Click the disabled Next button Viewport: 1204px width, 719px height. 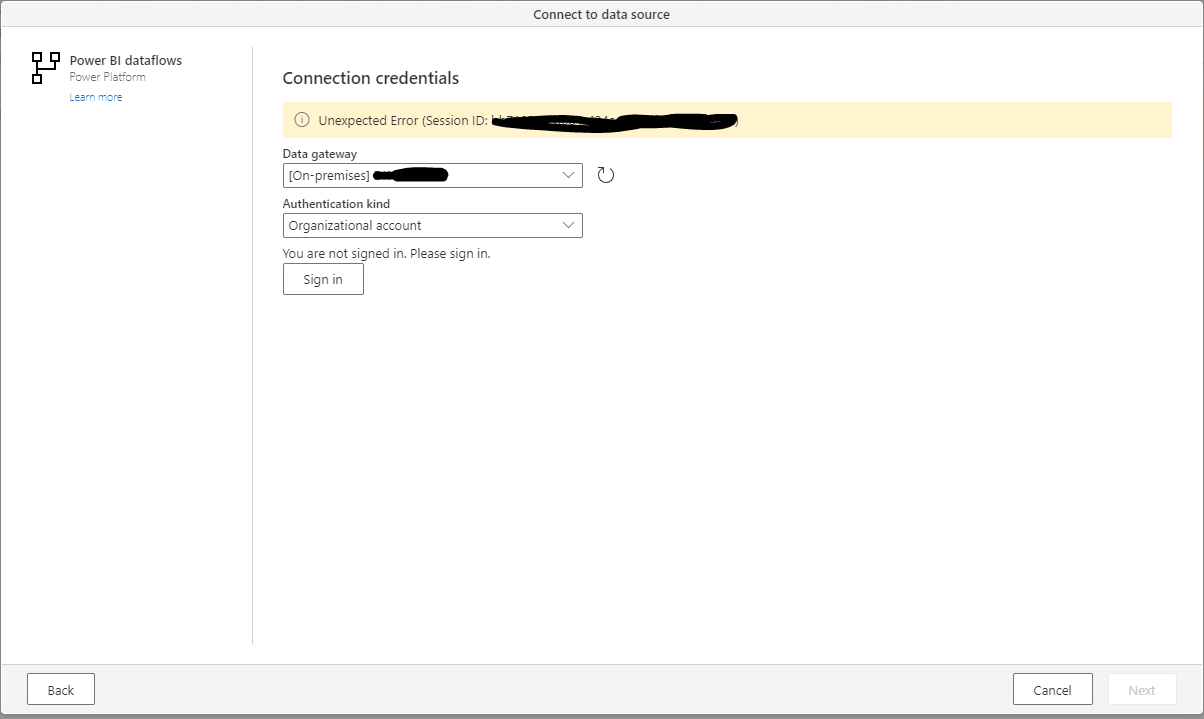[1142, 690]
